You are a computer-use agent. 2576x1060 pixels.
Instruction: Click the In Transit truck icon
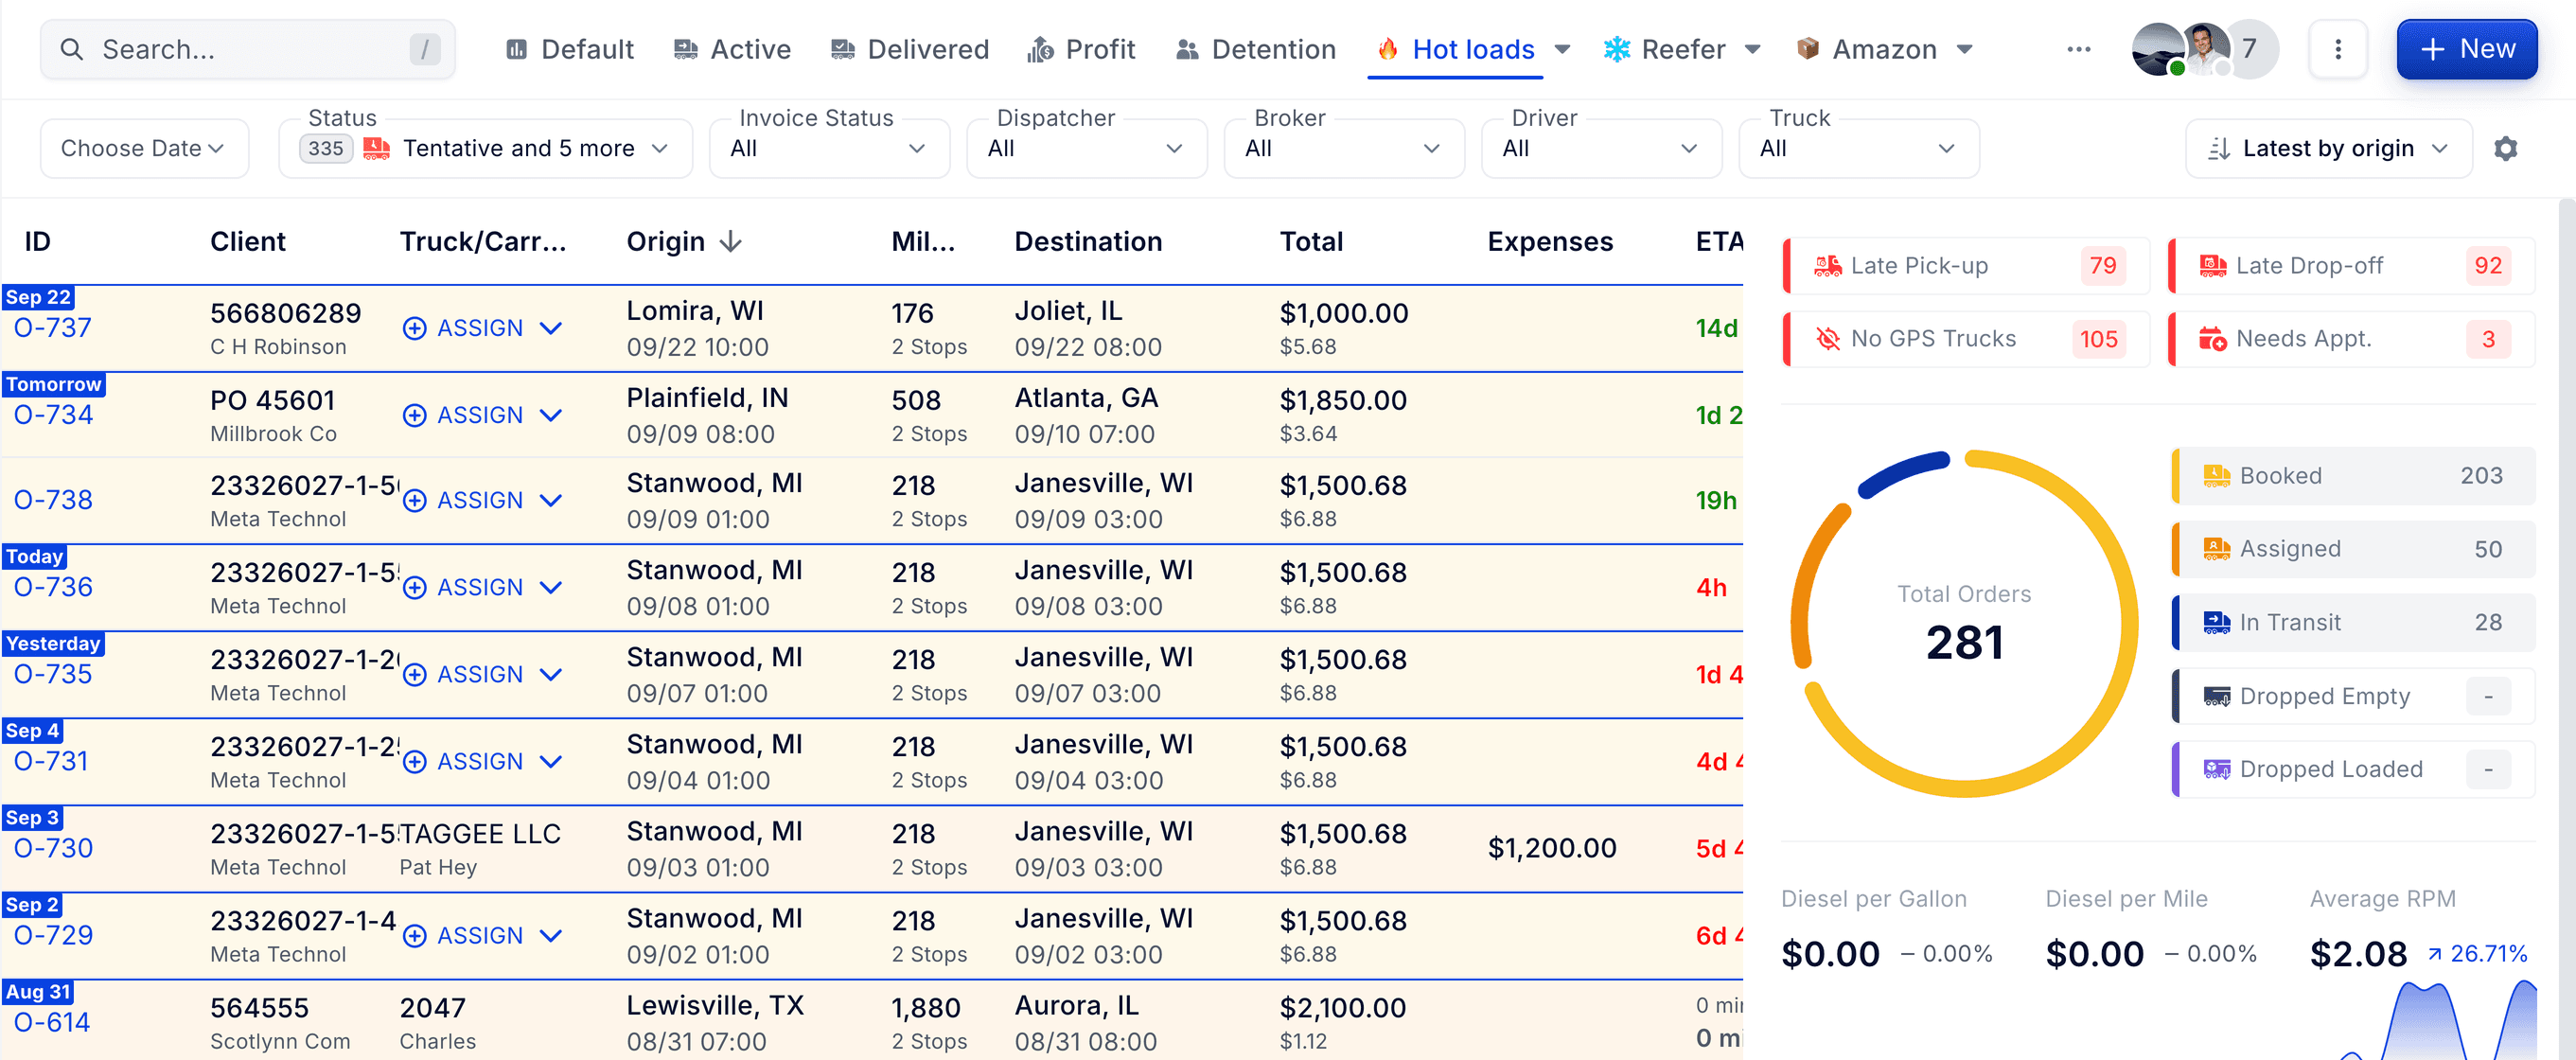pyautogui.click(x=2216, y=623)
